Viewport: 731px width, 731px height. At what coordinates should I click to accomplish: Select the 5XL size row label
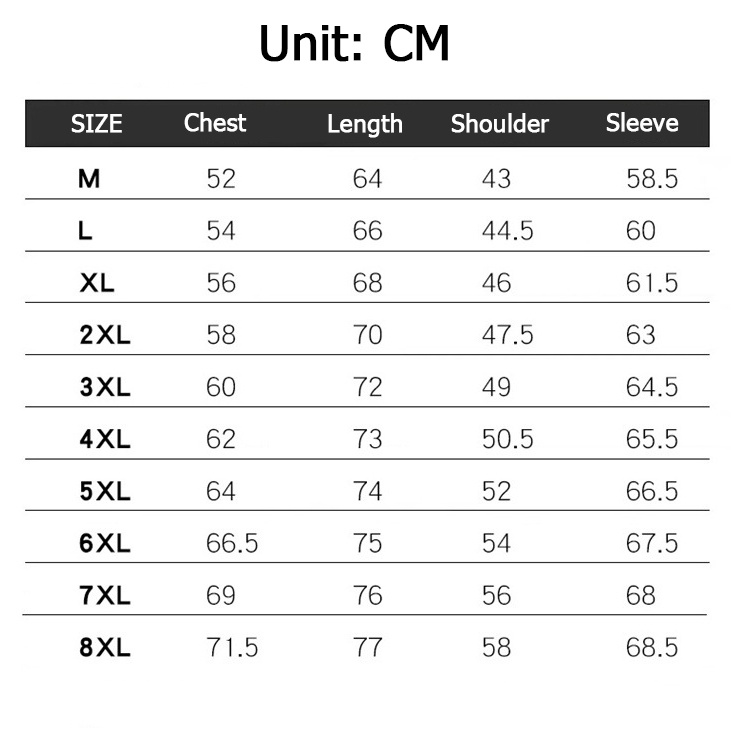(x=105, y=491)
